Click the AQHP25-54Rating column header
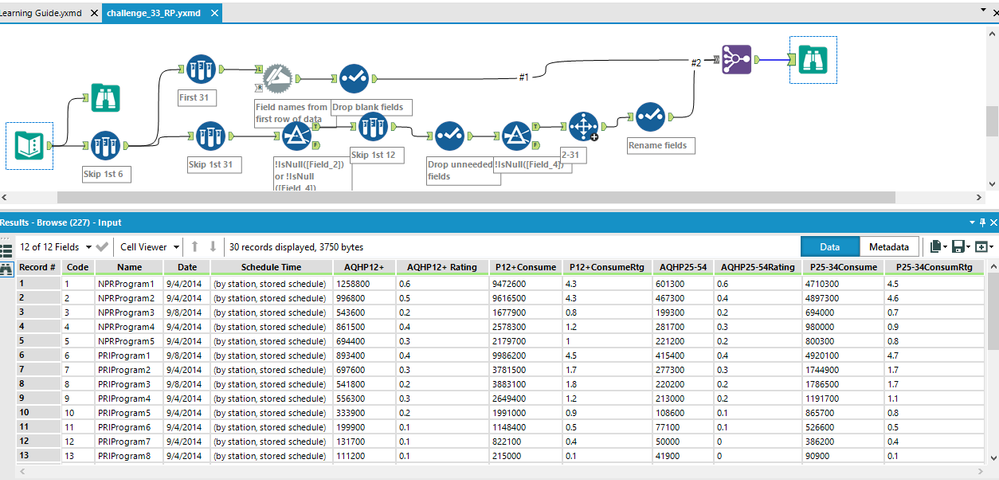This screenshot has width=999, height=480. point(758,267)
